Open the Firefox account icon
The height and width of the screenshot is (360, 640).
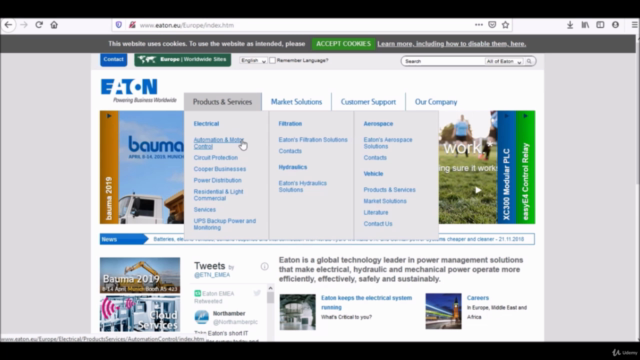(616, 25)
